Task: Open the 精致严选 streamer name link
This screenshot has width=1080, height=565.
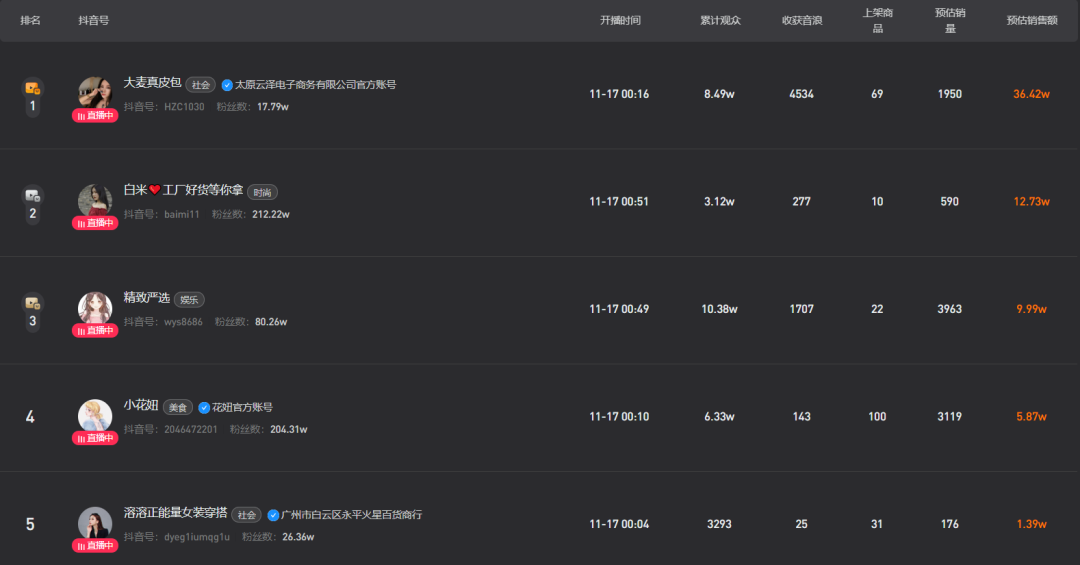Action: [146, 298]
